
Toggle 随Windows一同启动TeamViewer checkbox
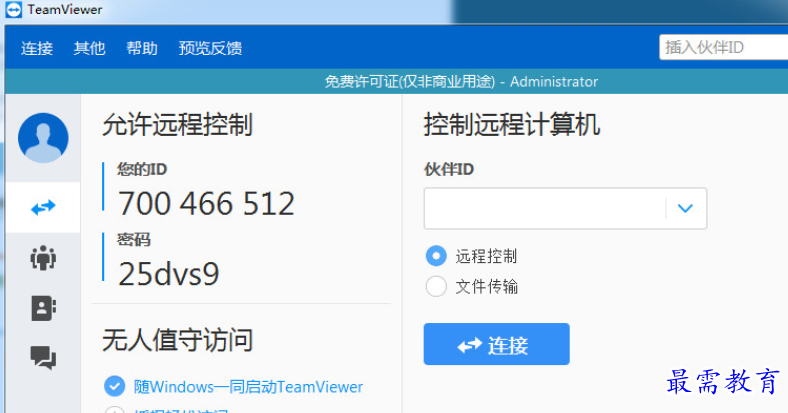pyautogui.click(x=115, y=386)
